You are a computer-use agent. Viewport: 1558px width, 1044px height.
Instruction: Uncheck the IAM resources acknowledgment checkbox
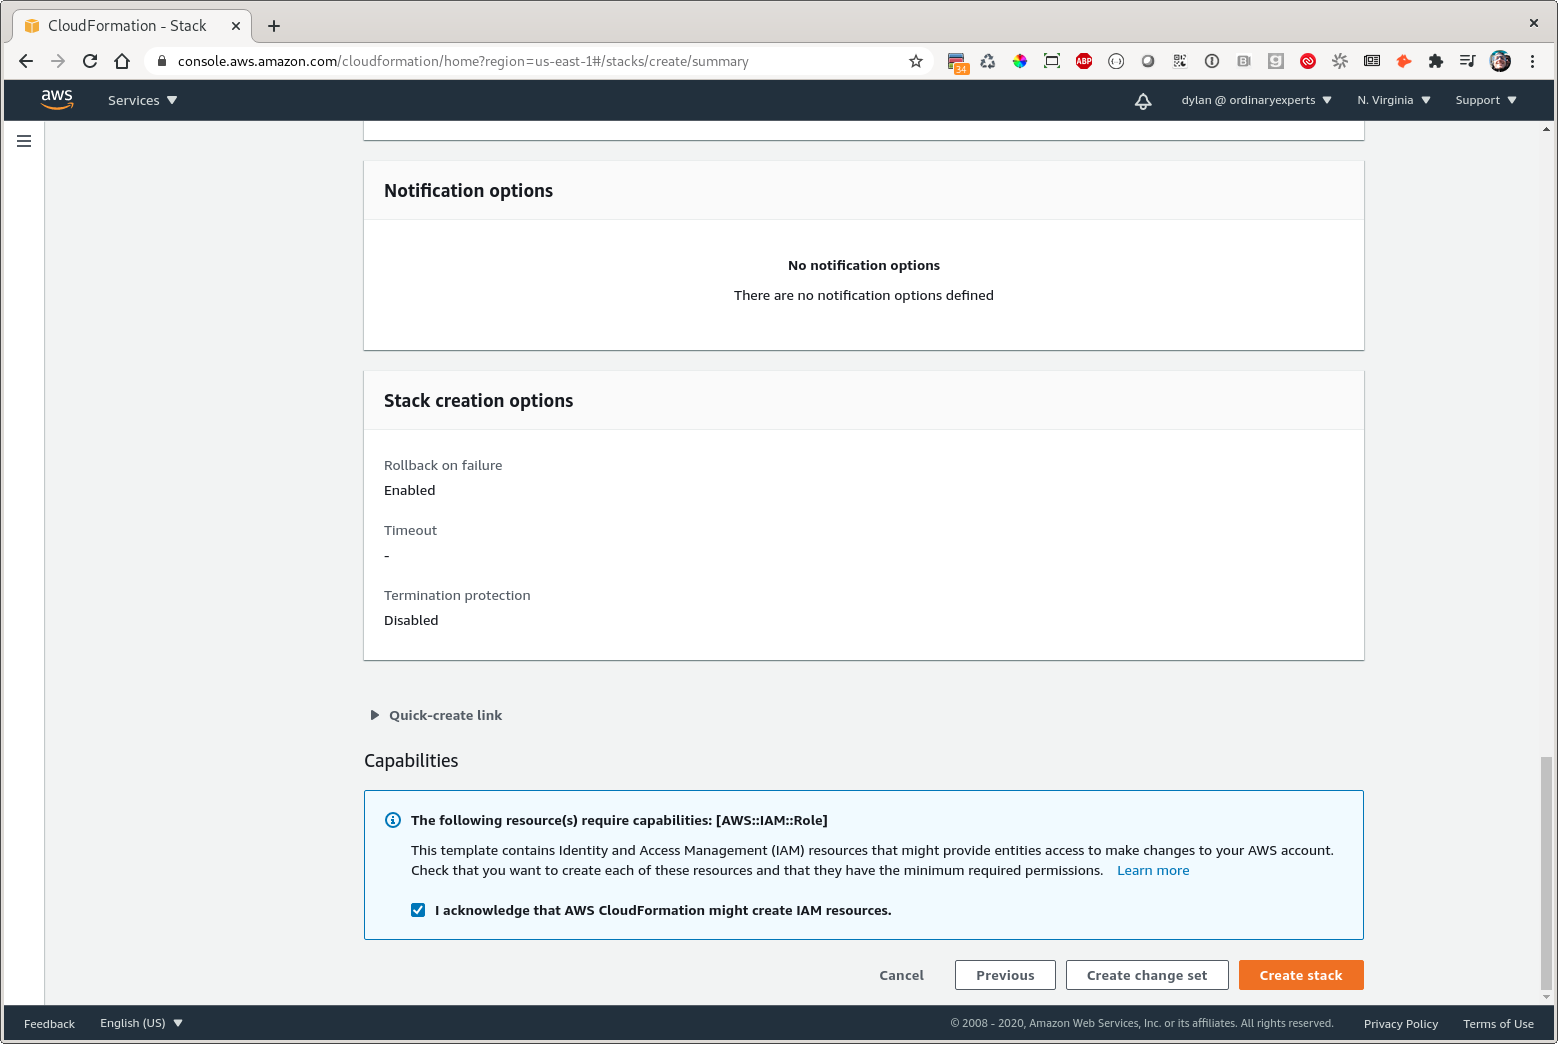pyautogui.click(x=418, y=910)
